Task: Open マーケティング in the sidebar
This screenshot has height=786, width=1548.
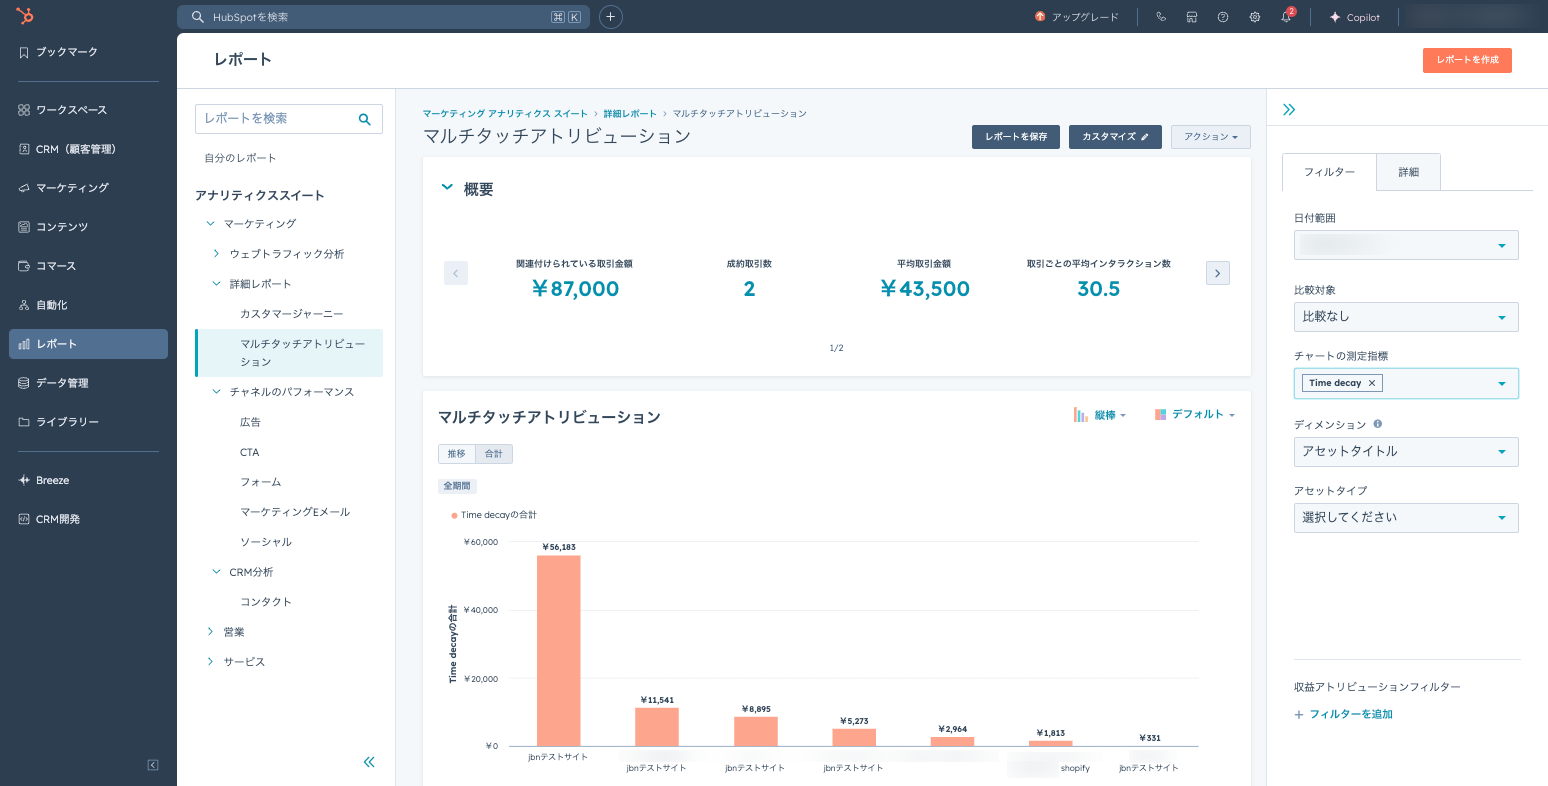Action: pyautogui.click(x=88, y=188)
